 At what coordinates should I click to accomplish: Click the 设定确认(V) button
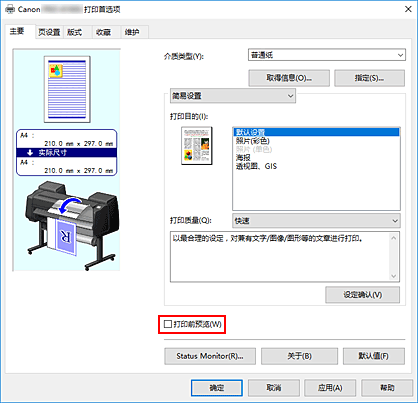coord(362,295)
